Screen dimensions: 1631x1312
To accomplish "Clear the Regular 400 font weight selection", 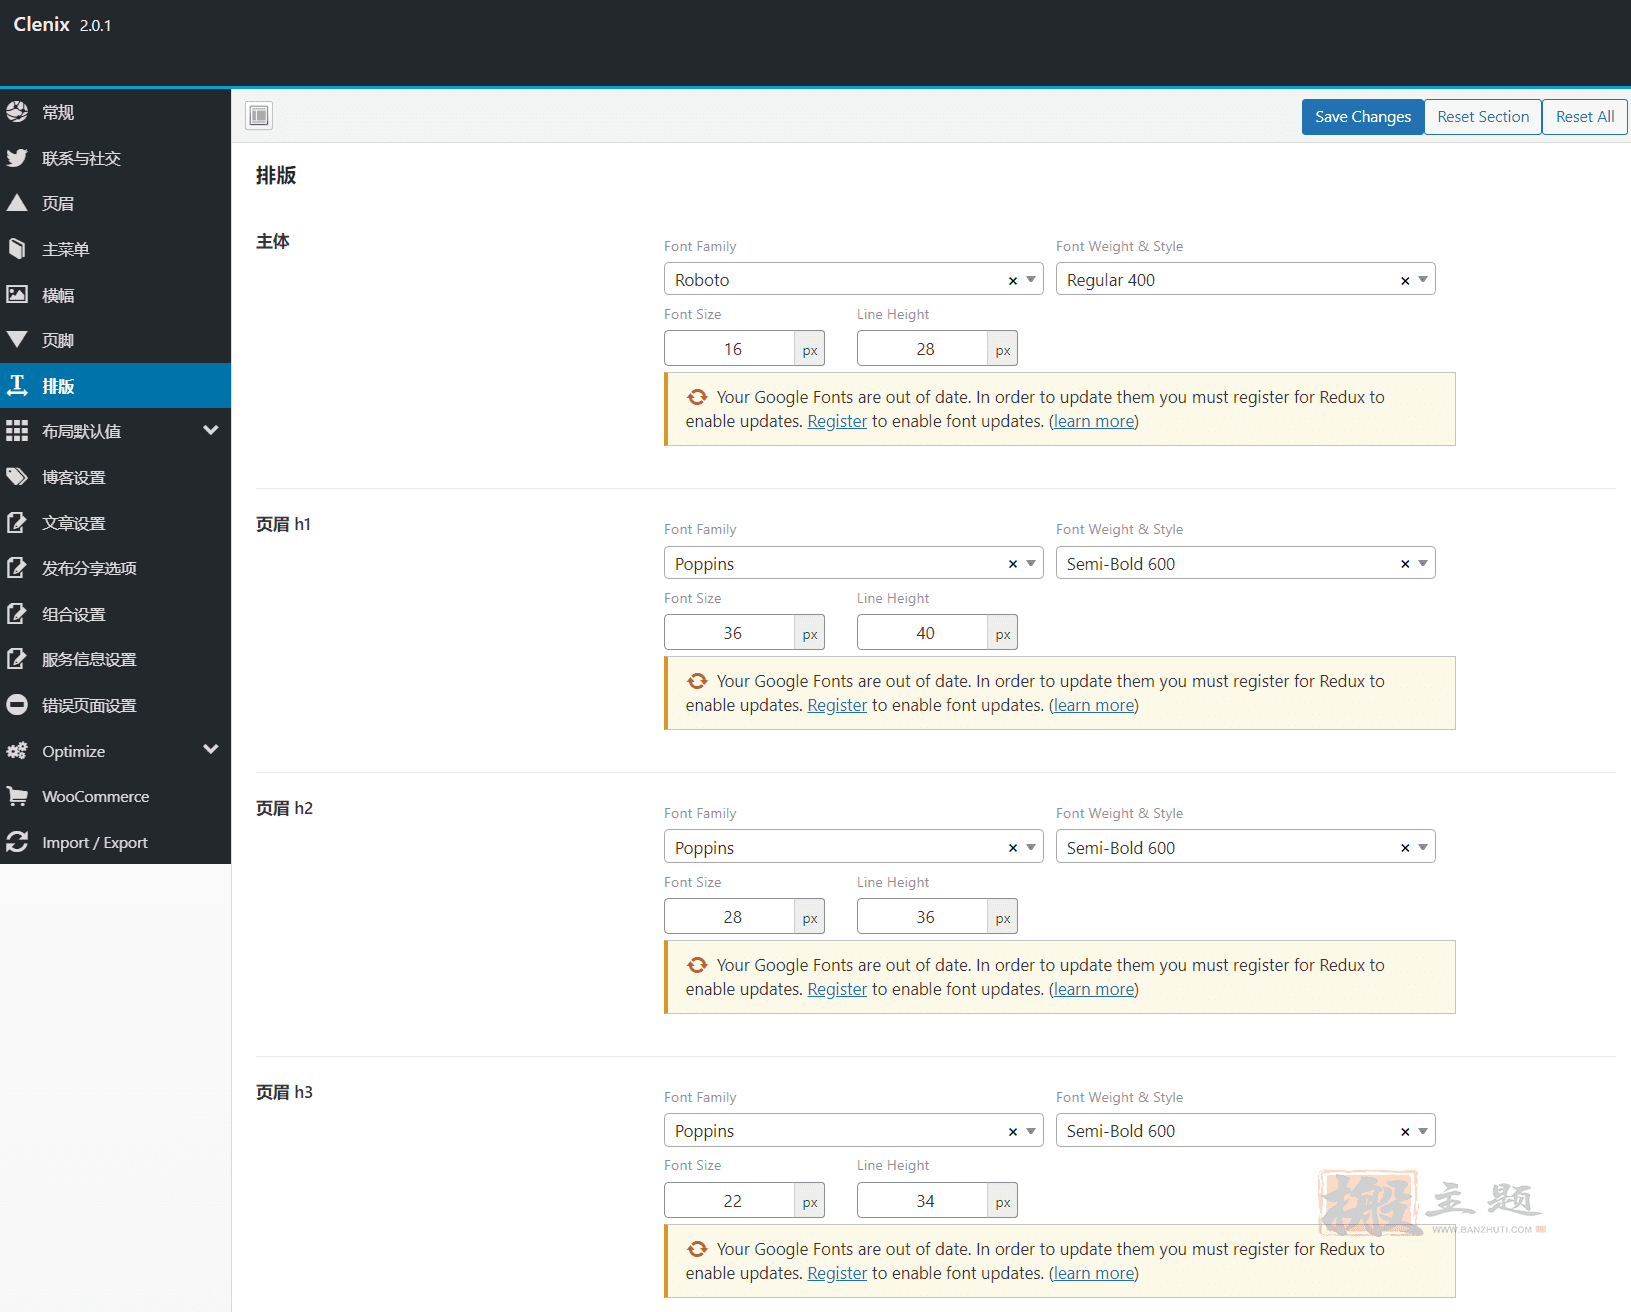I will coord(1405,280).
